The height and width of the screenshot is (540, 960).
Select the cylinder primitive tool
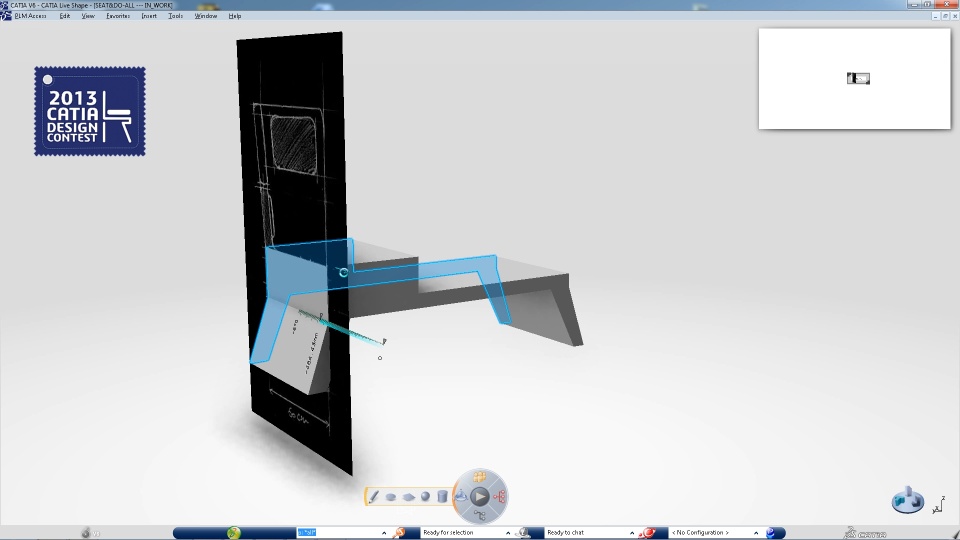pos(442,497)
